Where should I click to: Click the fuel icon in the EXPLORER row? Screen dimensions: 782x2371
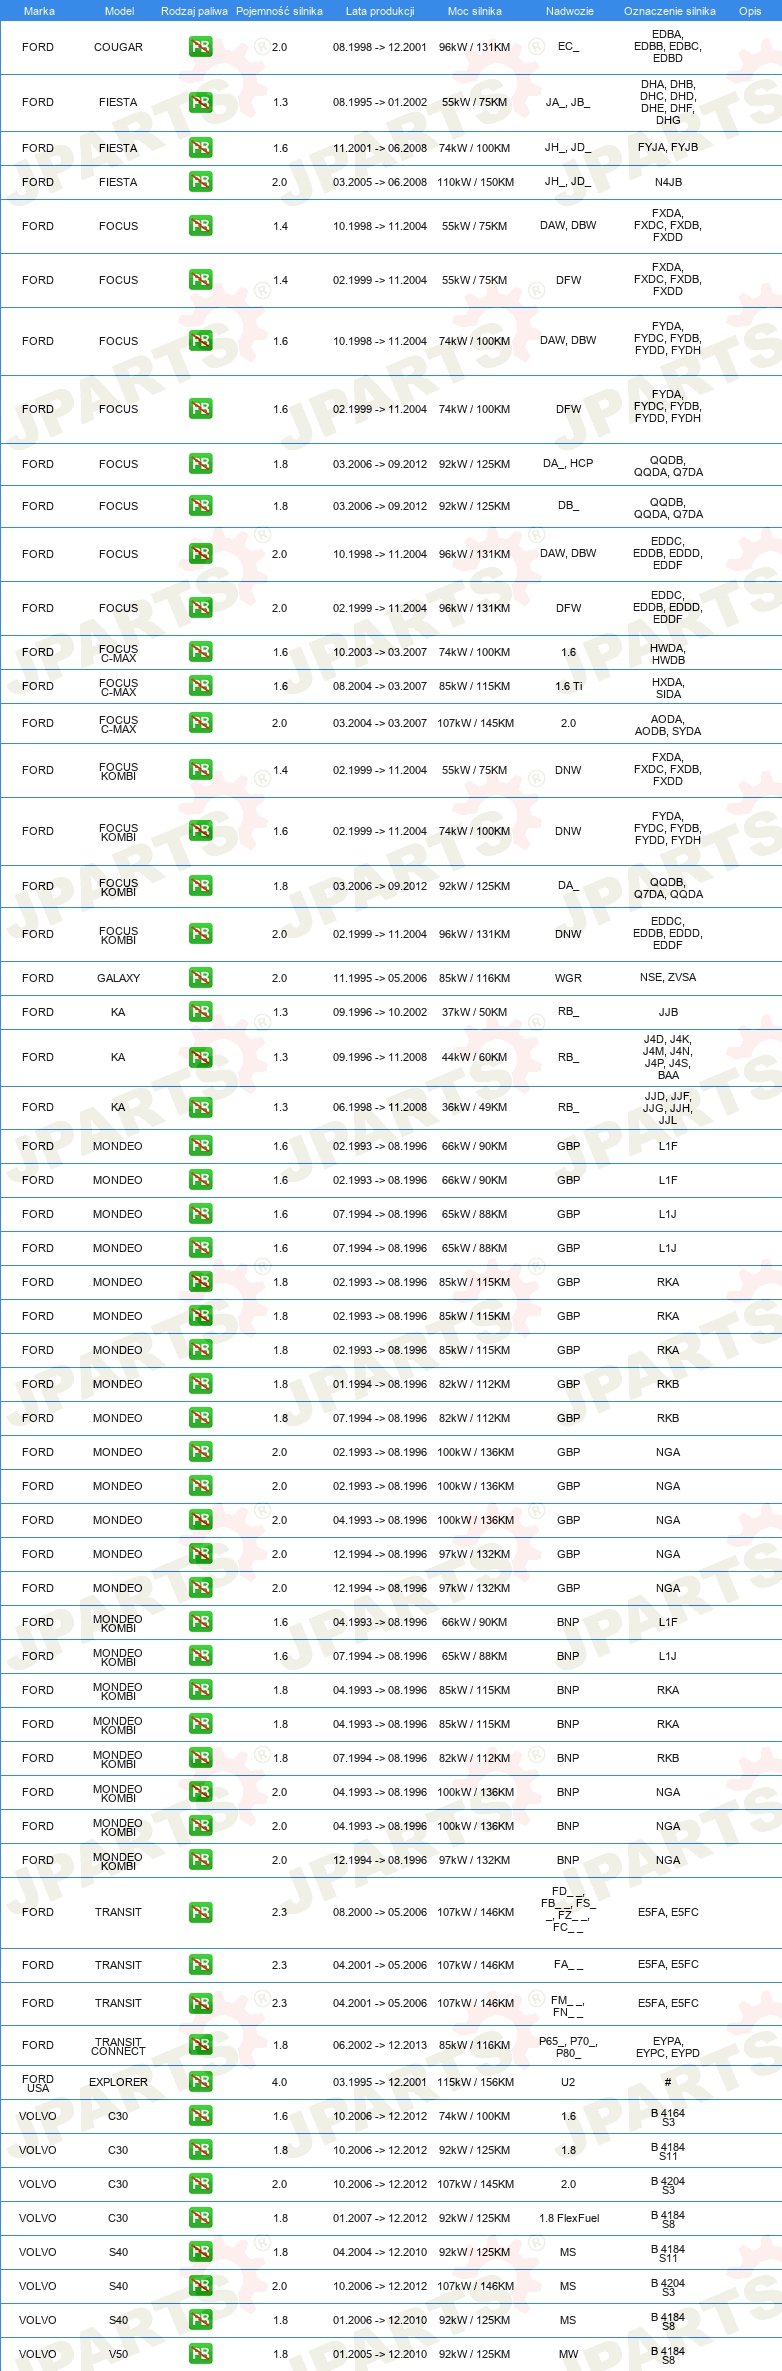[x=200, y=2082]
